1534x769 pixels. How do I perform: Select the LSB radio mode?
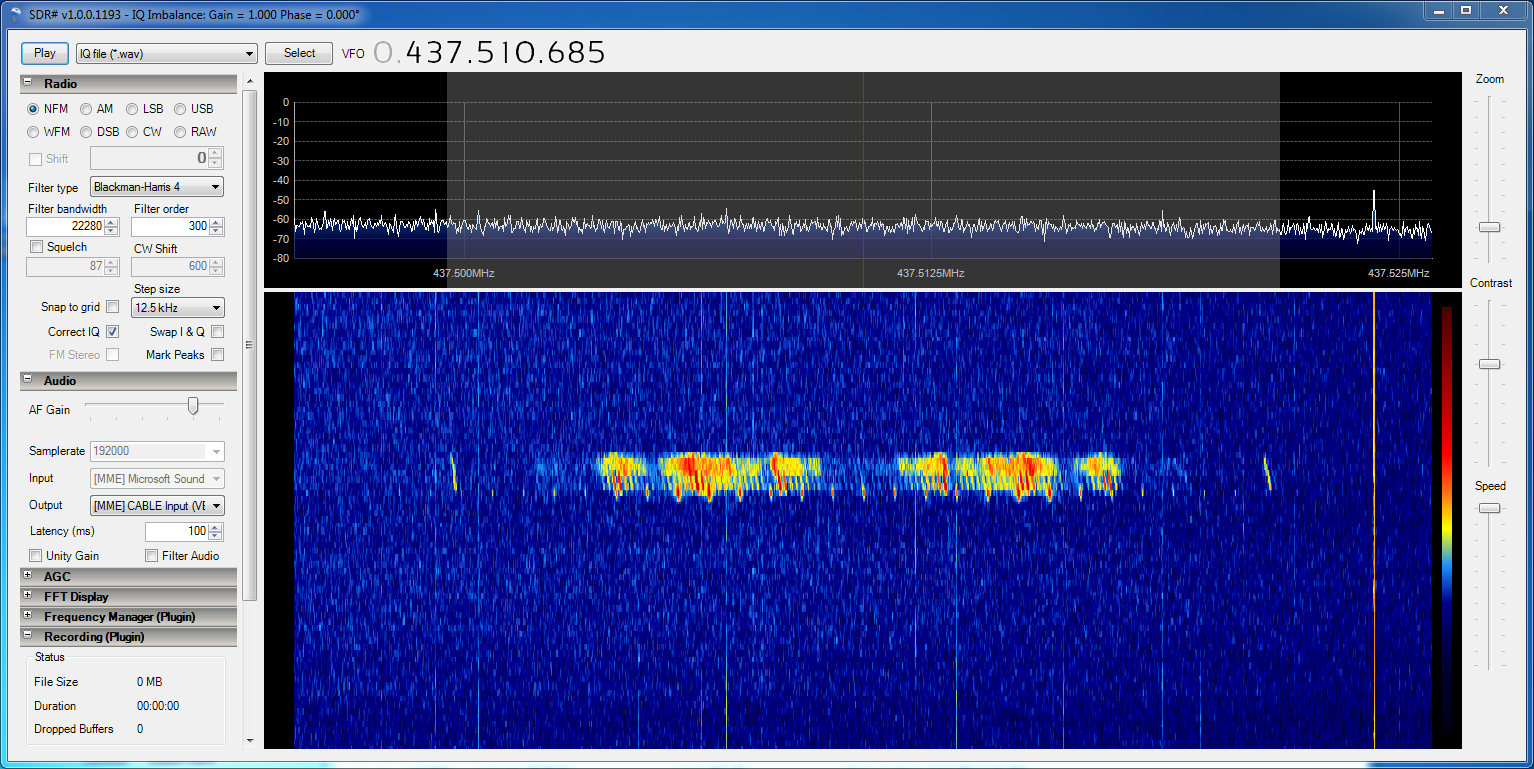point(132,109)
